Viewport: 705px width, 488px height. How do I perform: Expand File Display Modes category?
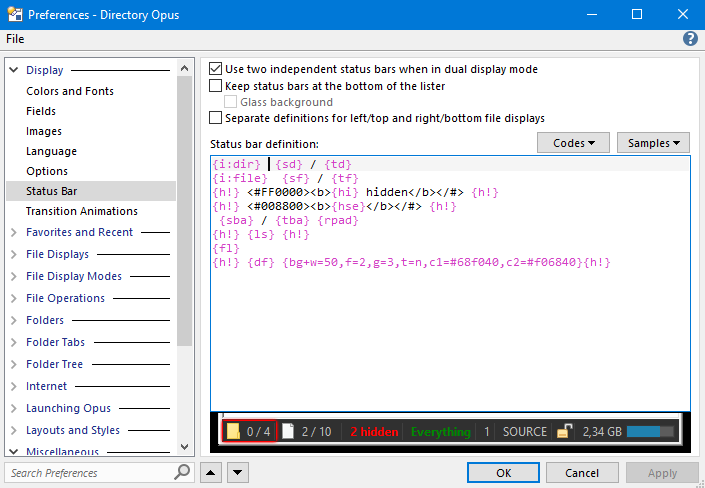14,276
